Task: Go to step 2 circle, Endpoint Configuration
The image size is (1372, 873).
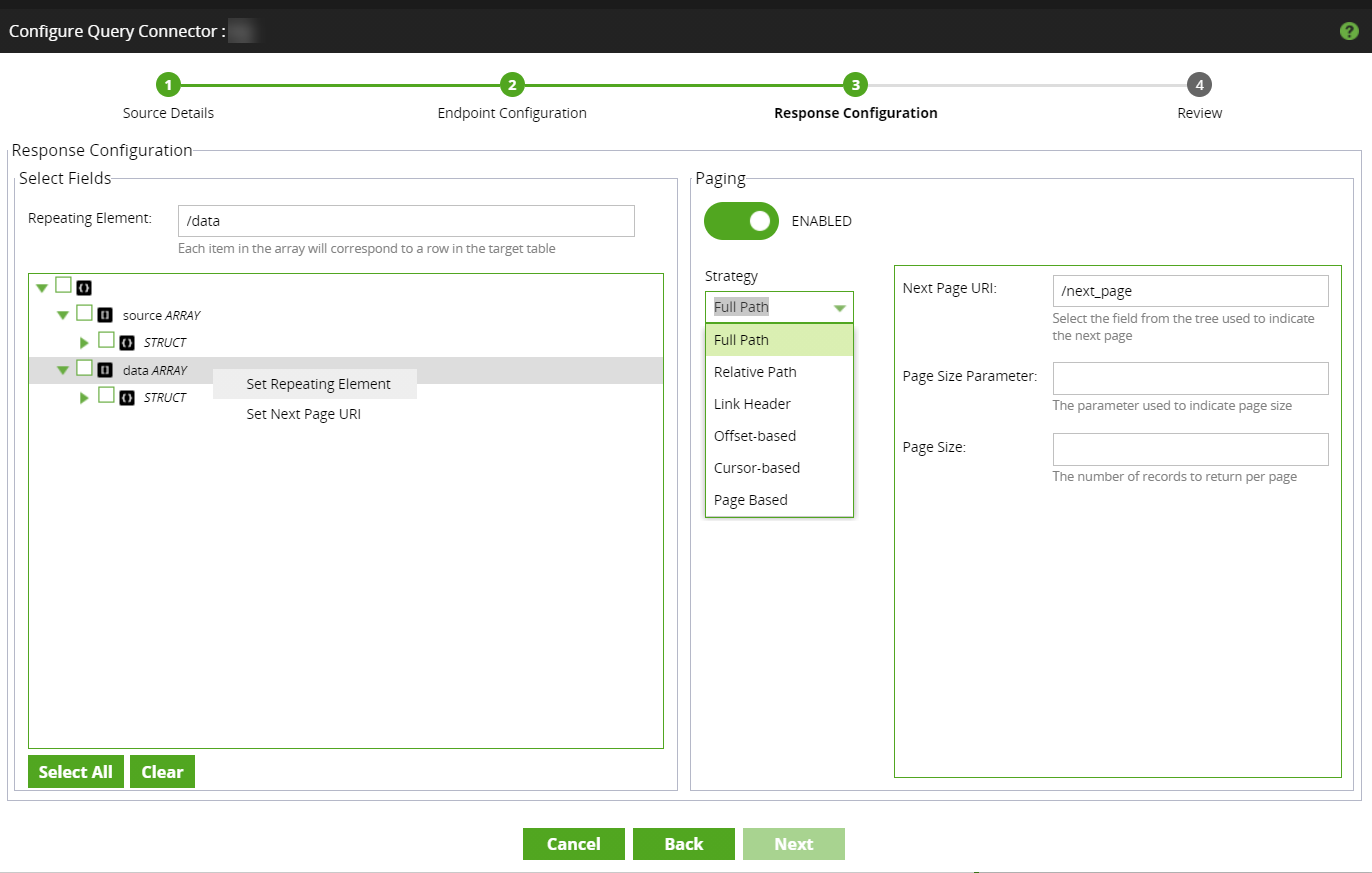Action: pyautogui.click(x=512, y=85)
